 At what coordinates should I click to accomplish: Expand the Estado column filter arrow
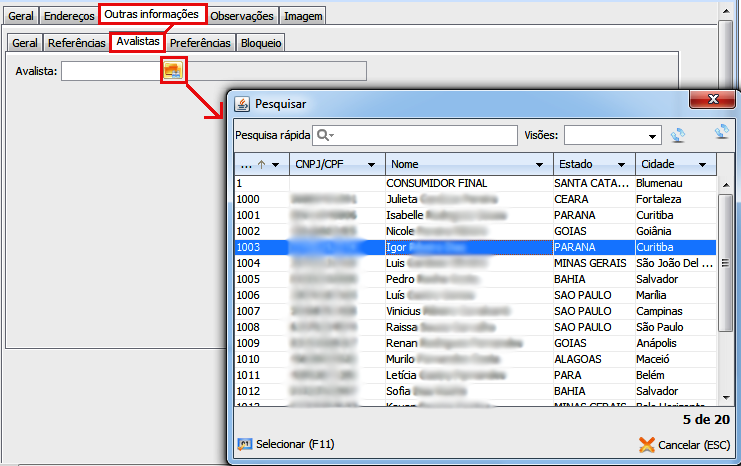pyautogui.click(x=621, y=164)
